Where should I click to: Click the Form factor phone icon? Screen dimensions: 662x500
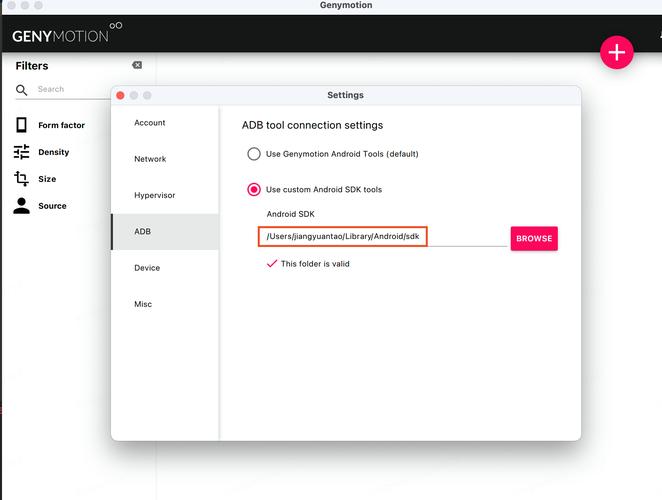click(22, 125)
